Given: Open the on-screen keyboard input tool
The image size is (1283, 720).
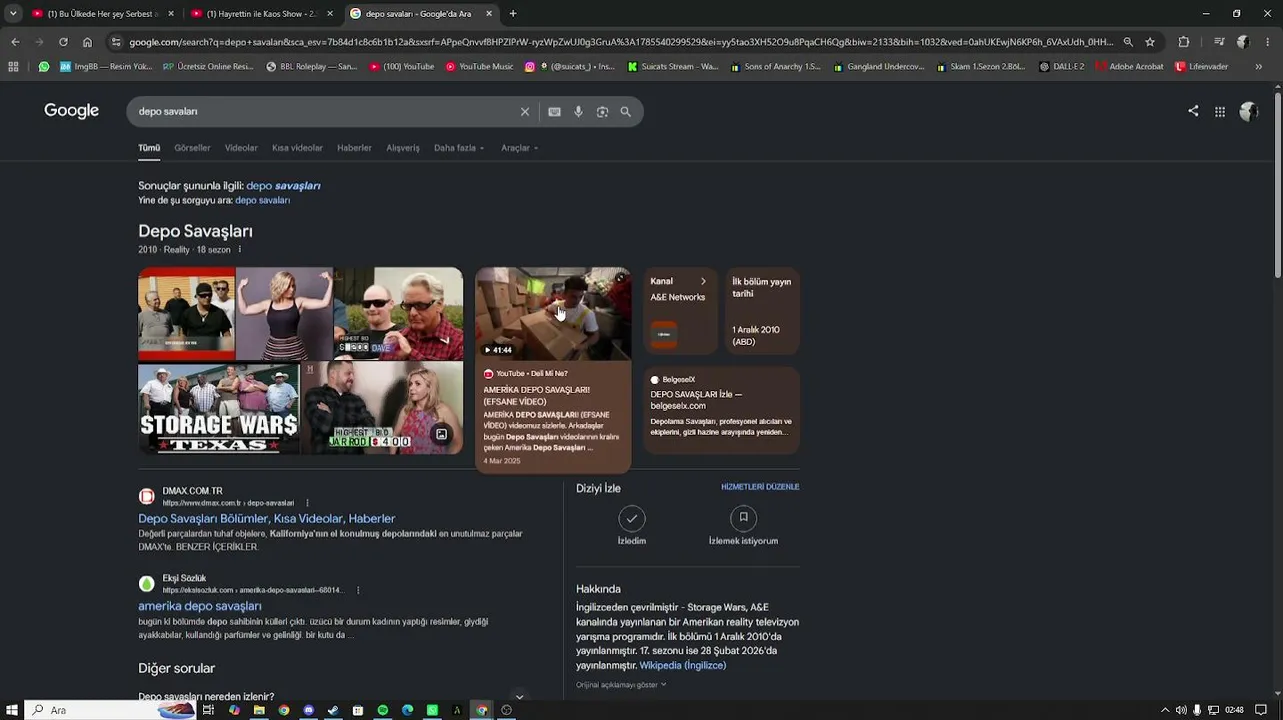Looking at the screenshot, I should [x=554, y=112].
